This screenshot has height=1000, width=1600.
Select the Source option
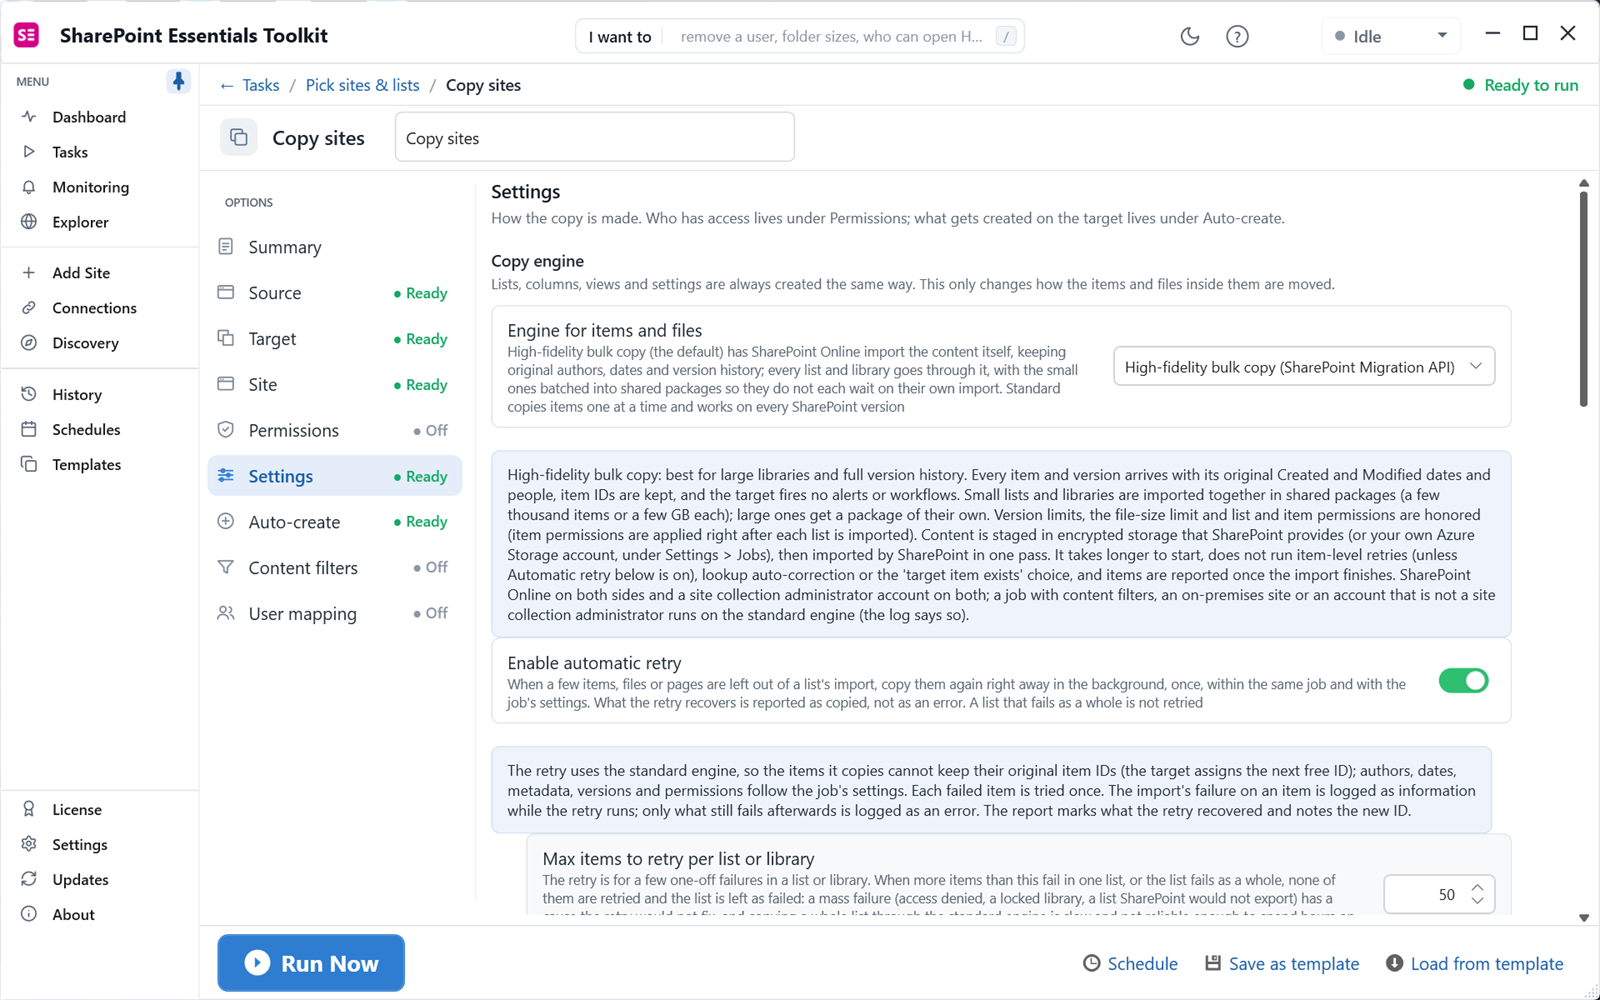(x=335, y=293)
